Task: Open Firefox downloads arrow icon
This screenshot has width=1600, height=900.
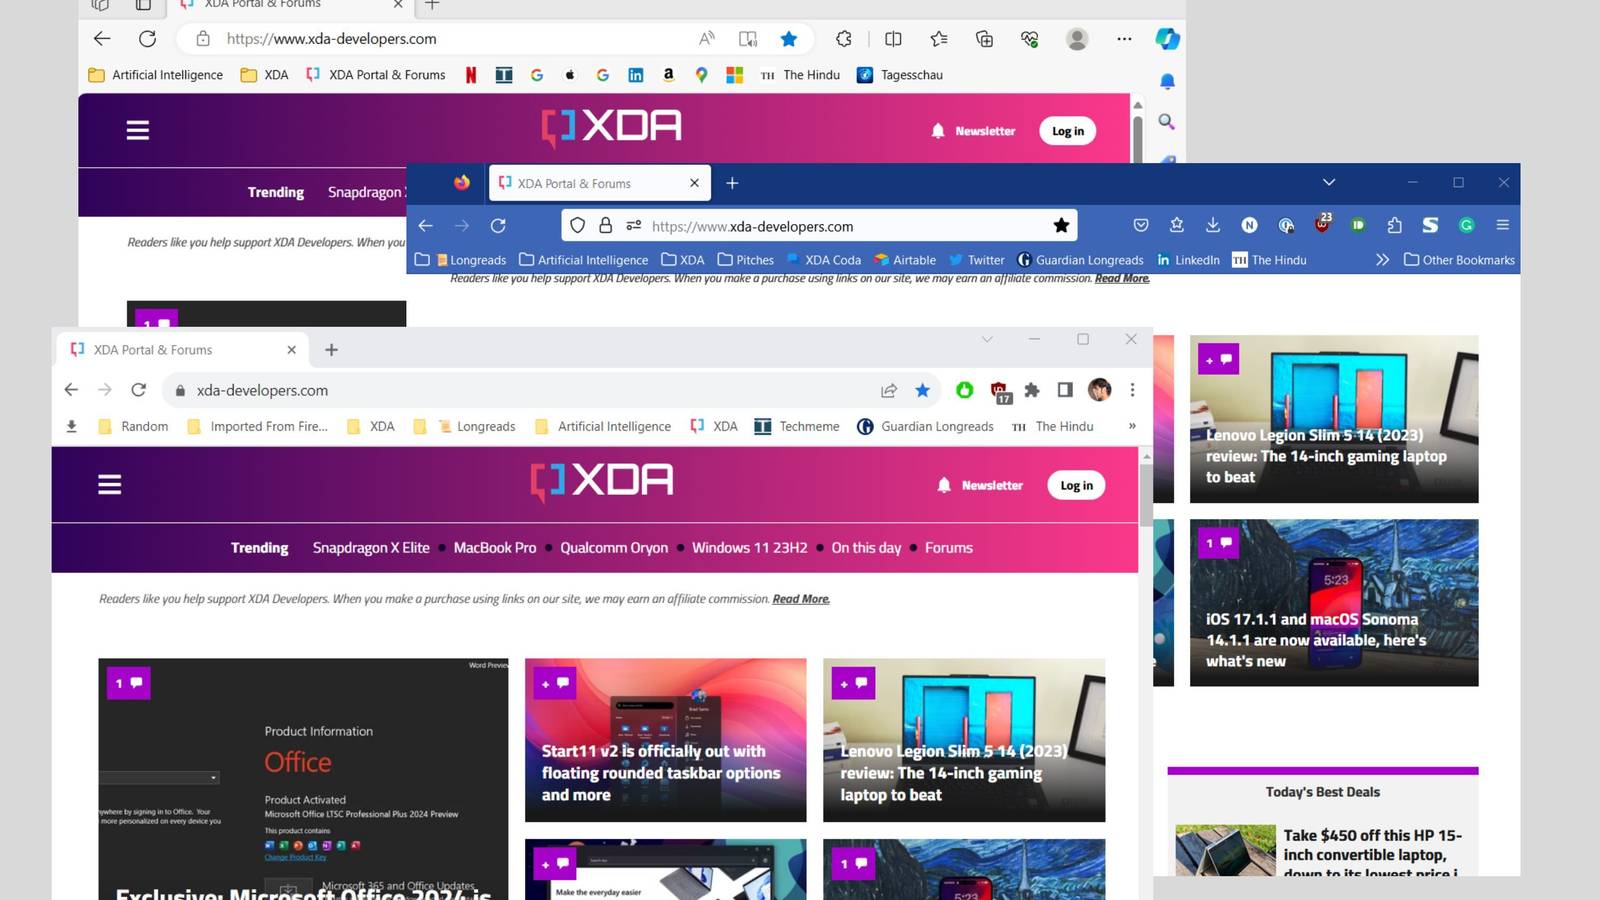Action: click(1213, 225)
